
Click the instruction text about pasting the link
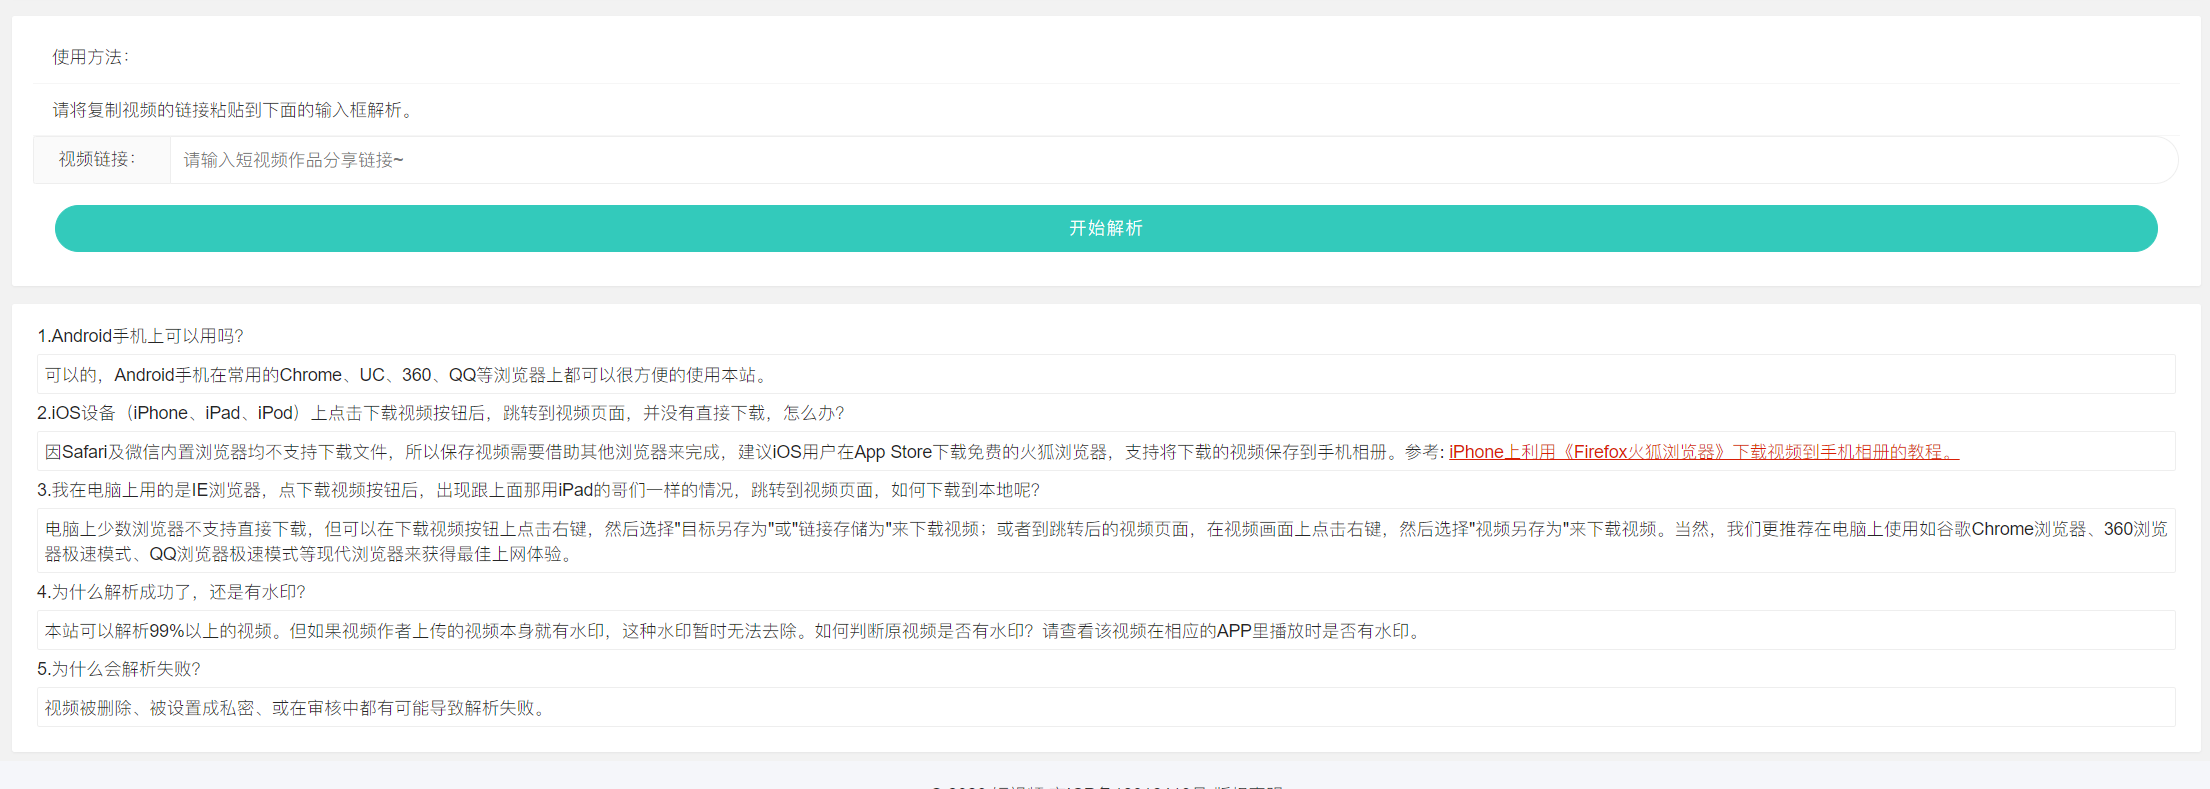232,110
